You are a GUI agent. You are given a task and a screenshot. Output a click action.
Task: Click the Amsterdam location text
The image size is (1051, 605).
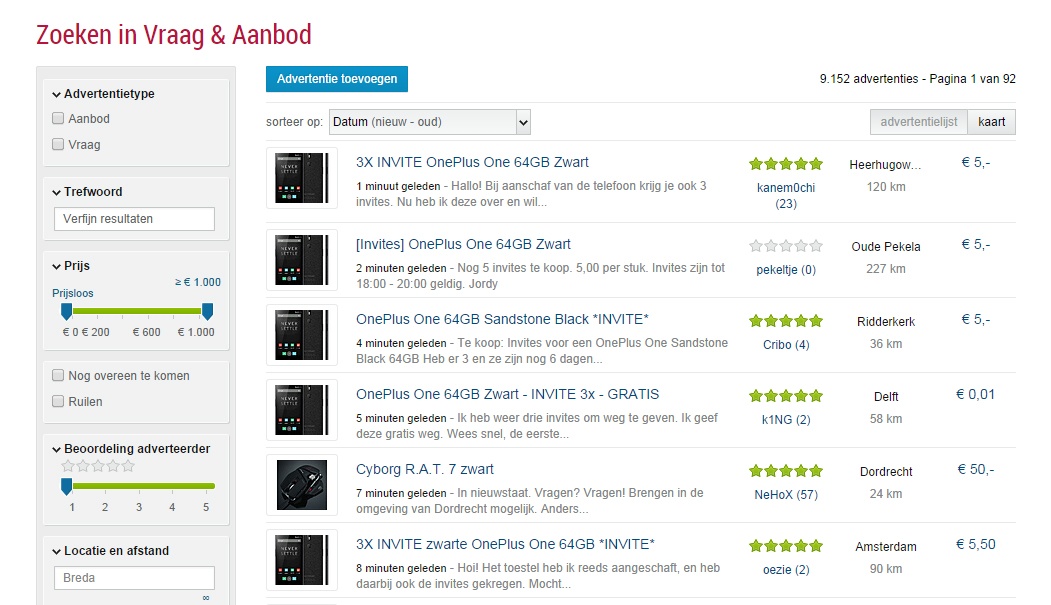885,547
